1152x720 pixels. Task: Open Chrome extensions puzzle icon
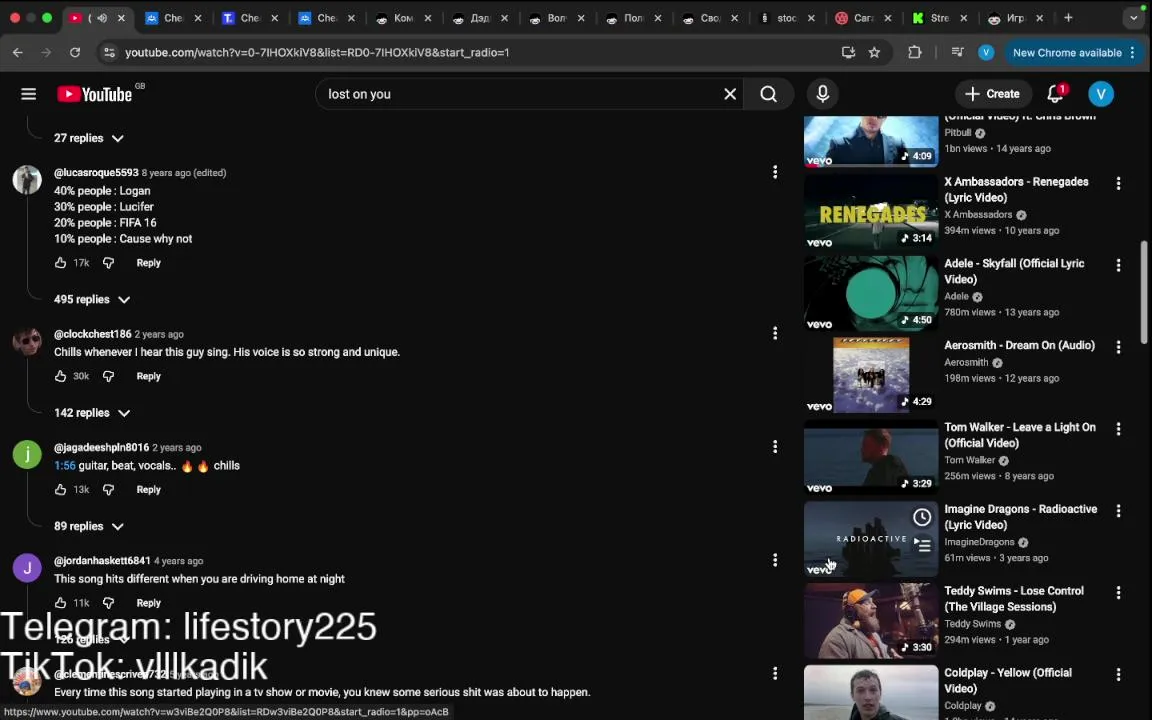tap(915, 52)
